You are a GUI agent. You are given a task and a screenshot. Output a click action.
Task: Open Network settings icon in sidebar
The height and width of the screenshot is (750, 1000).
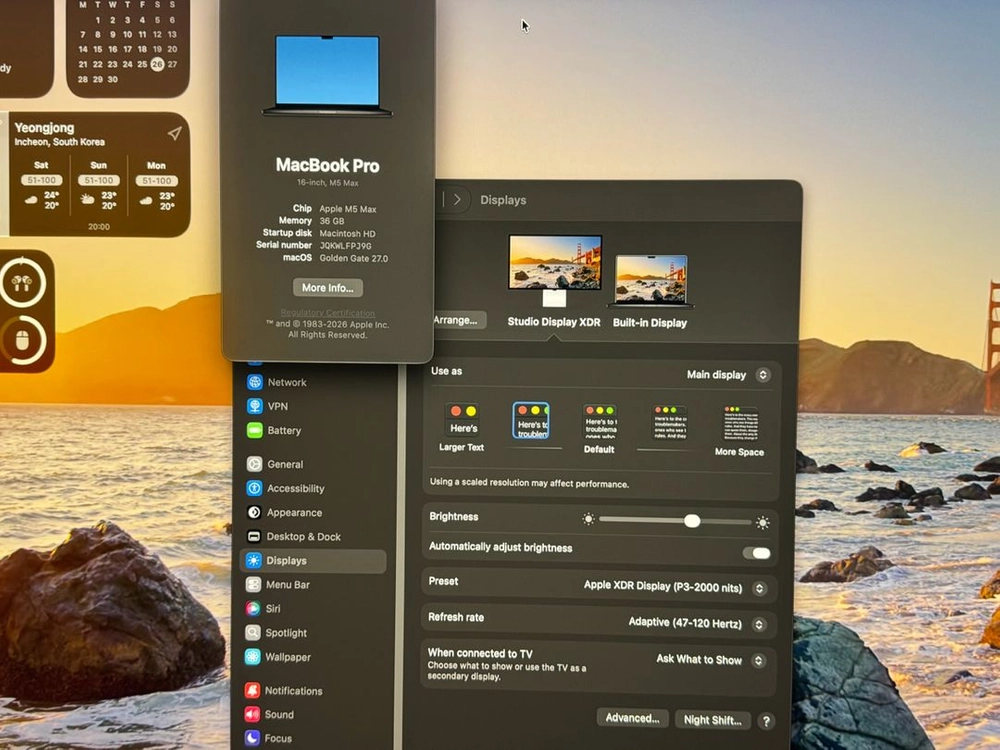[254, 382]
